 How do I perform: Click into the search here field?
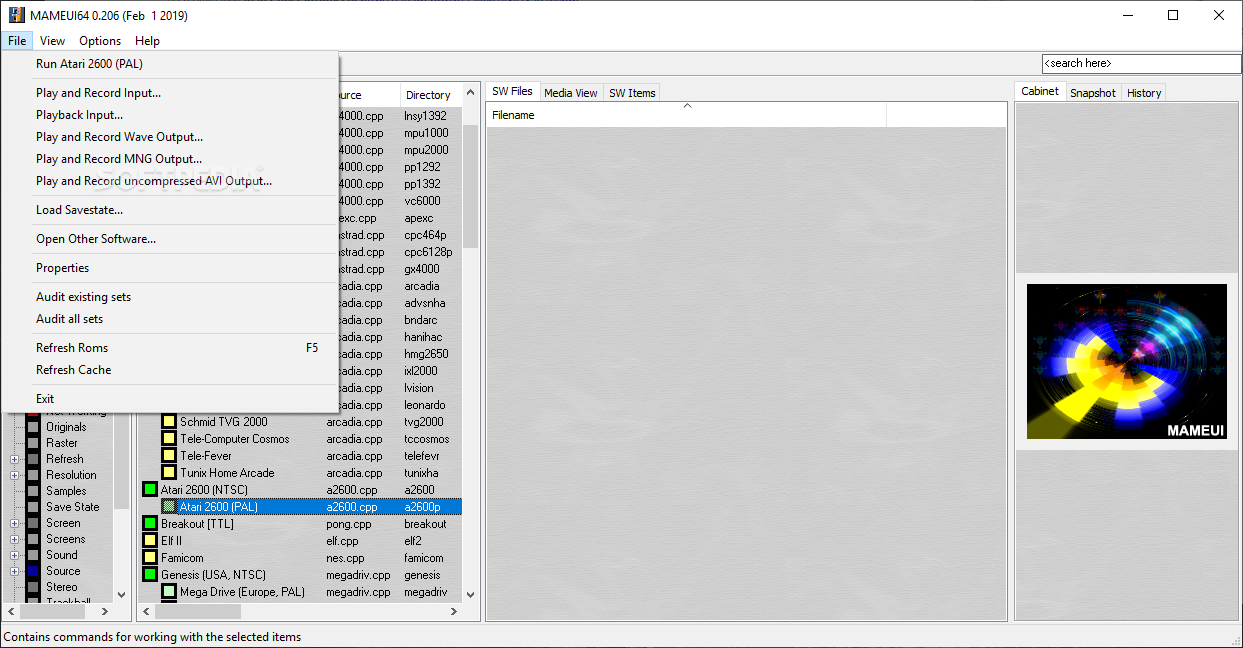1141,63
